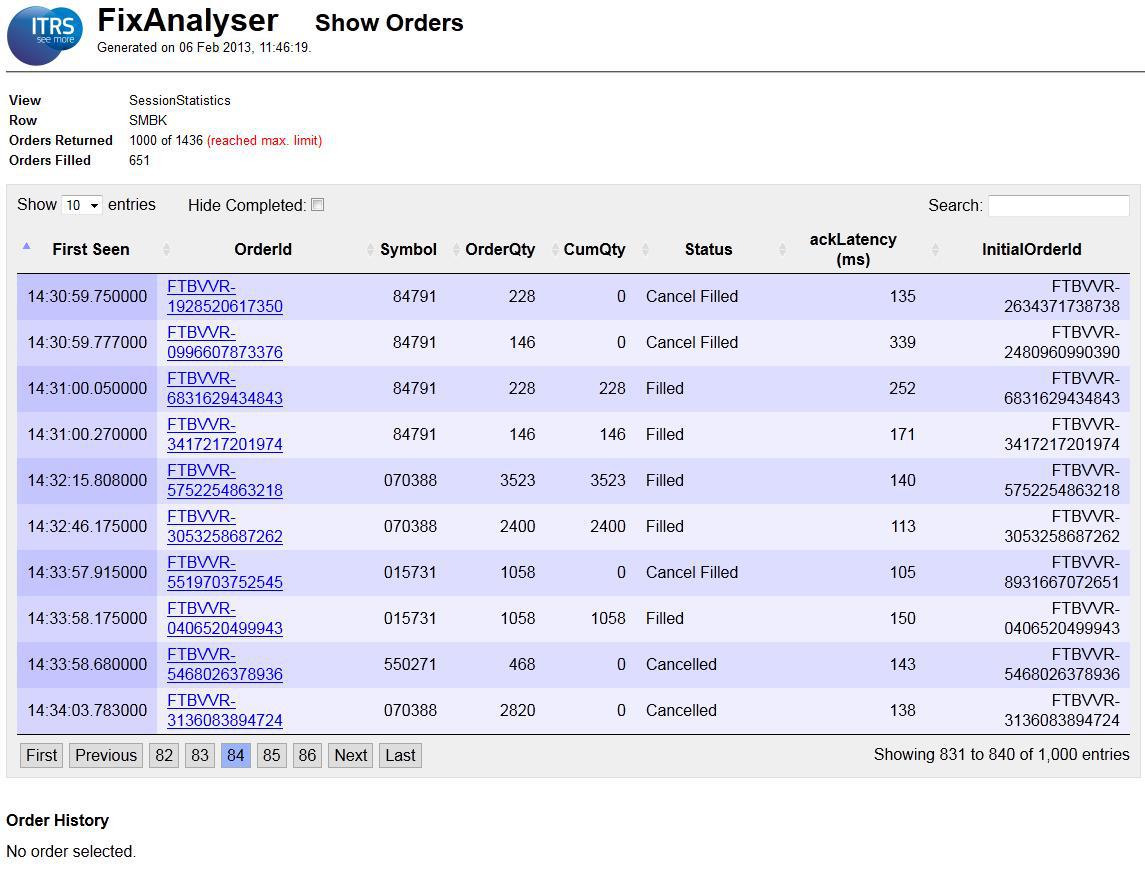The image size is (1145, 870).
Task: Sort table by OrderId column header
Action: pos(262,250)
